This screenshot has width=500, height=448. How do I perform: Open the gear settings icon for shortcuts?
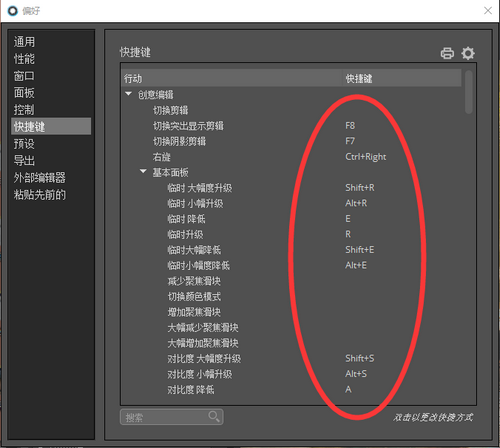pyautogui.click(x=468, y=53)
